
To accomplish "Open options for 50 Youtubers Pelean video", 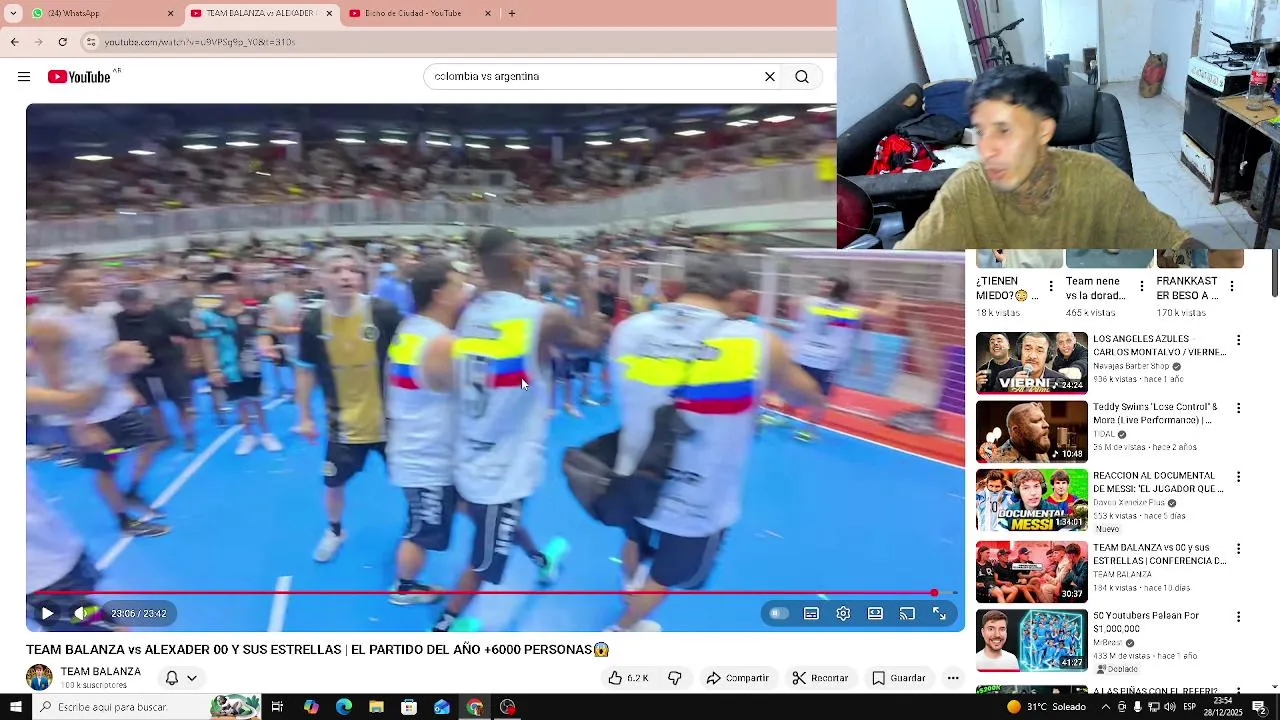I will tap(1238, 617).
